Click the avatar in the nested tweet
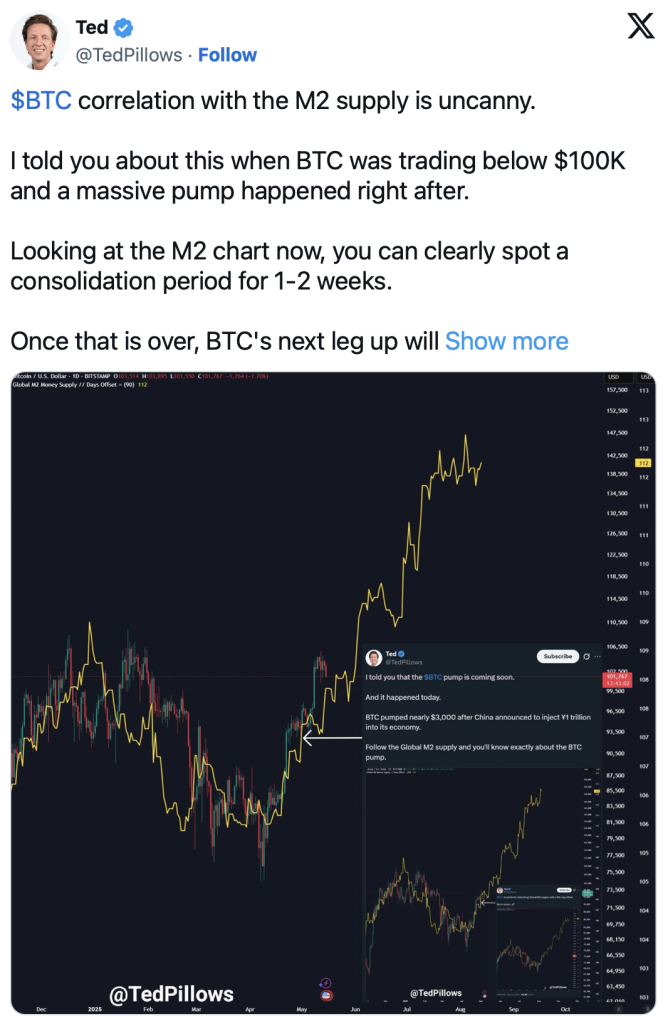 pos(374,657)
